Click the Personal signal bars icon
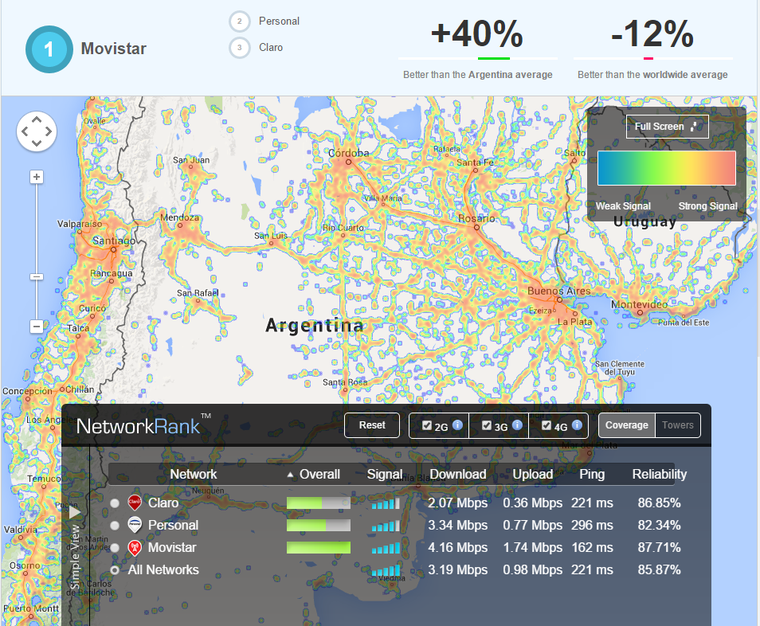This screenshot has height=626, width=760. click(x=386, y=526)
